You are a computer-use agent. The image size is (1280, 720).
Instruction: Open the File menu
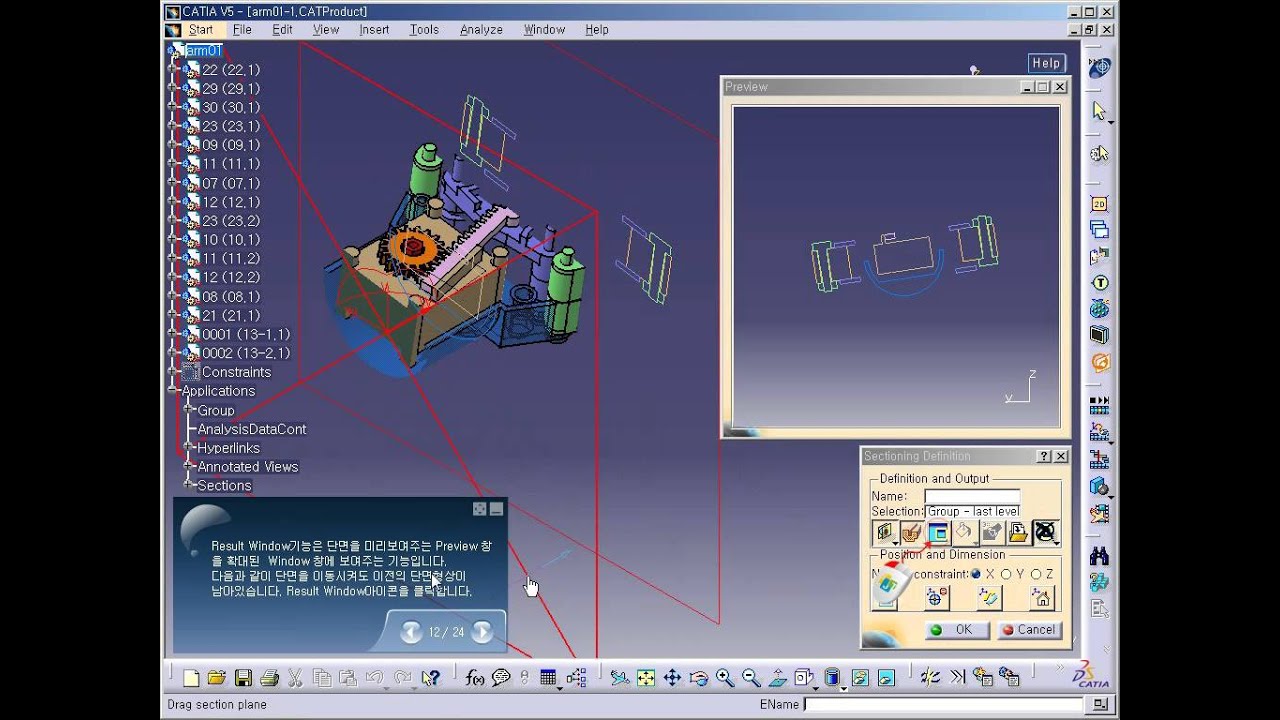[242, 30]
